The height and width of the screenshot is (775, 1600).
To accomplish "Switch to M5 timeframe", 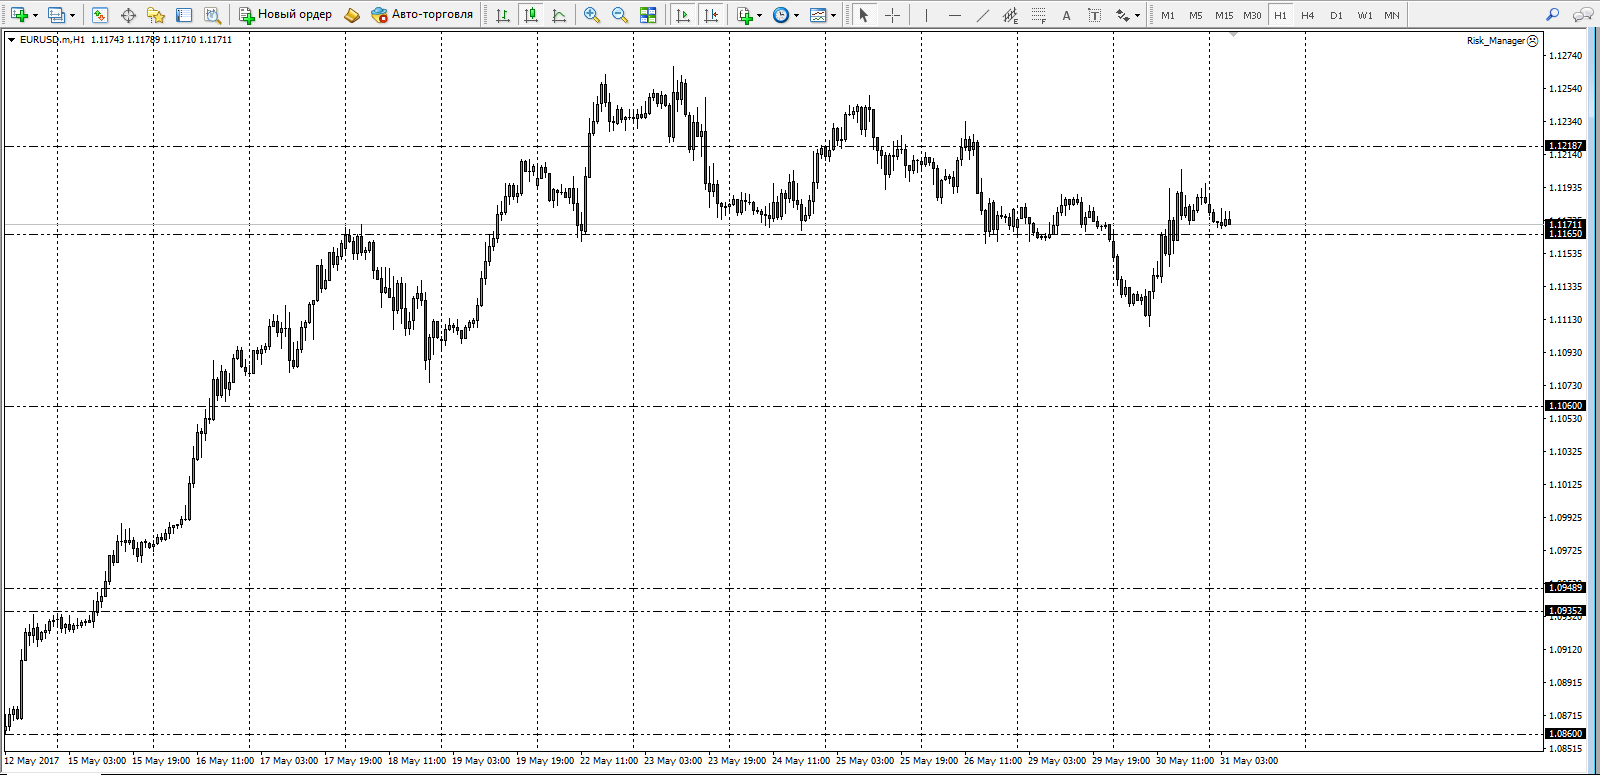I will pos(1196,15).
